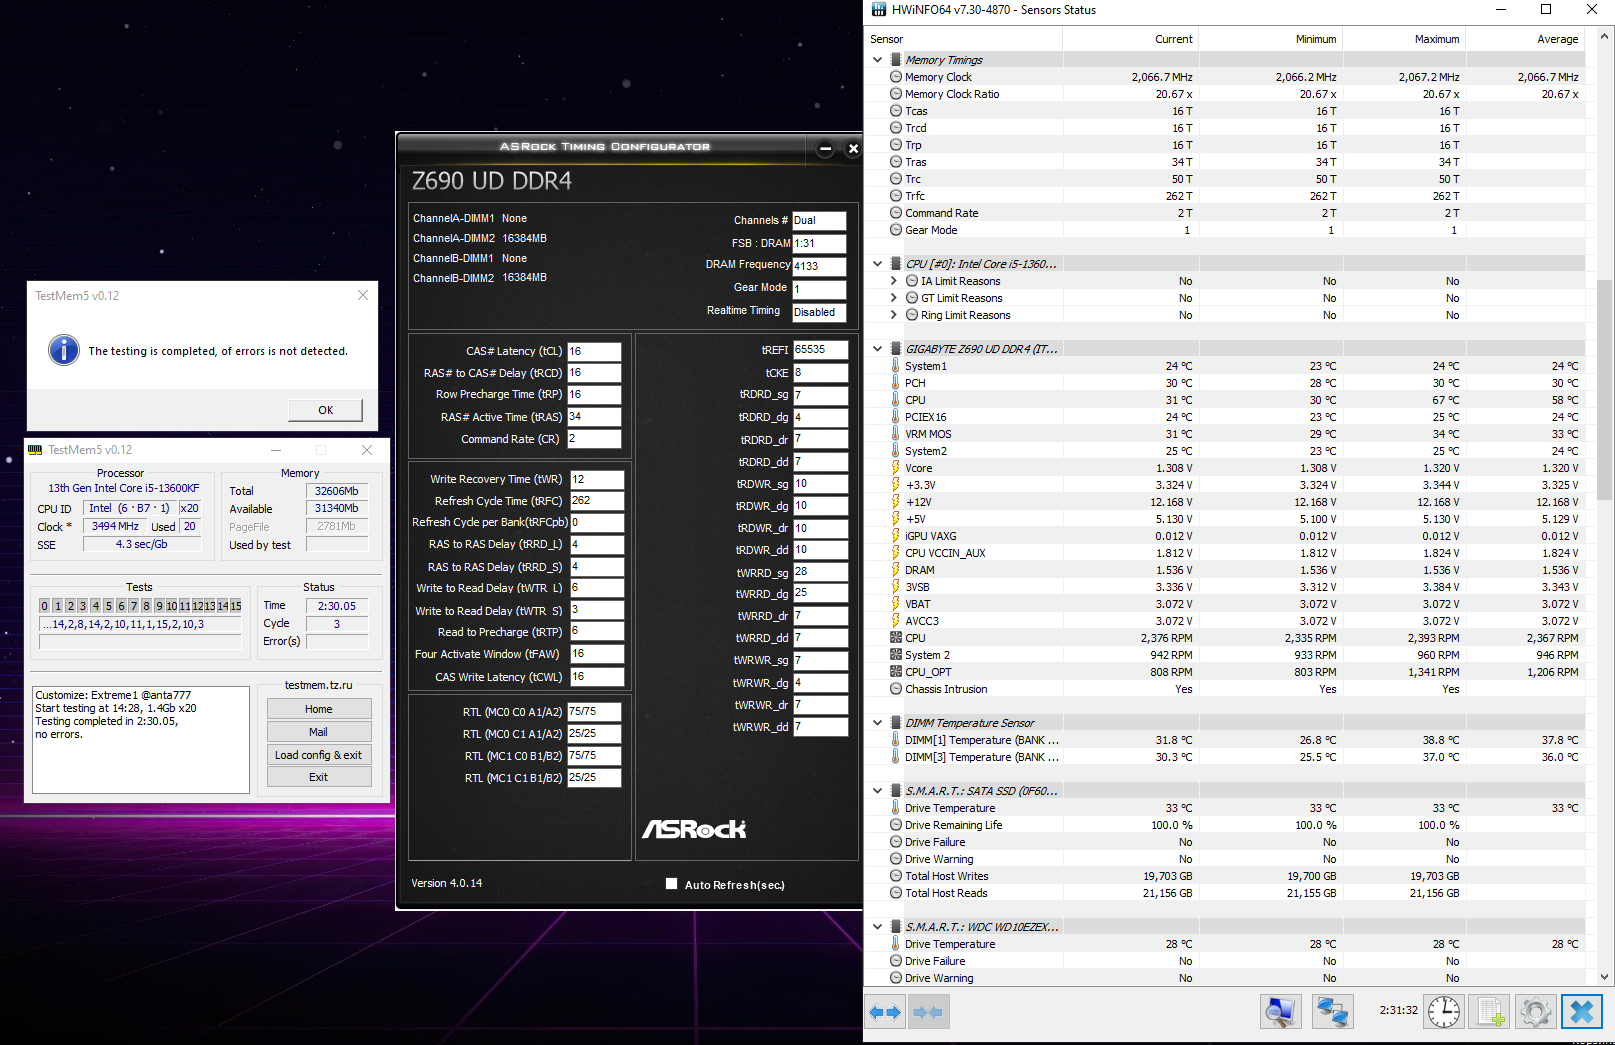This screenshot has height=1045, width=1615.
Task: Click the Home button in TestMem5
Action: pos(319,709)
